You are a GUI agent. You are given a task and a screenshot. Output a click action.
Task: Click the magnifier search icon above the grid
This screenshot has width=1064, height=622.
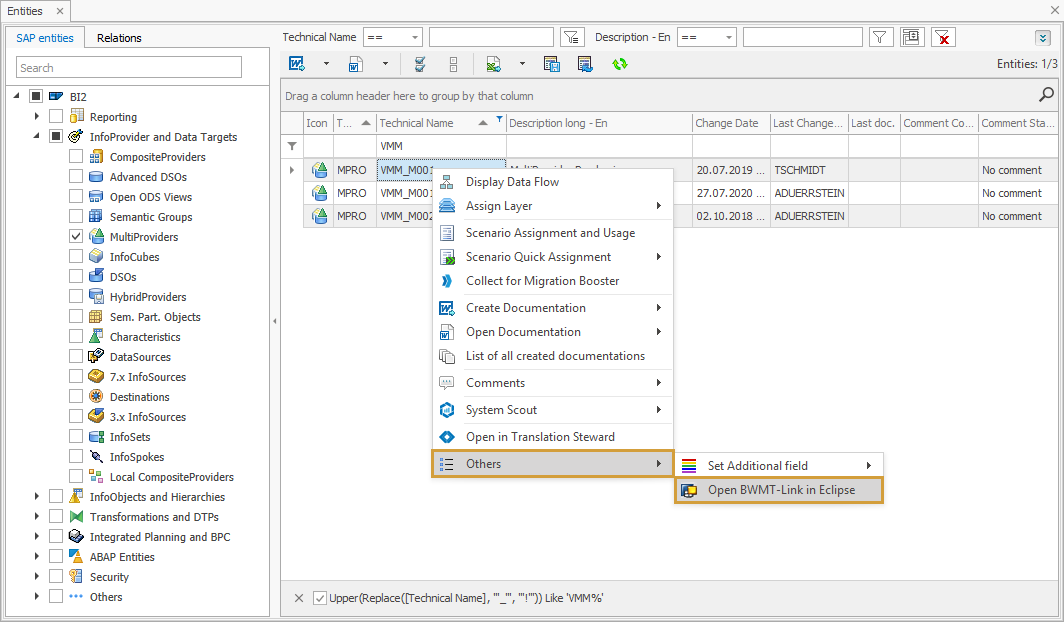1046,94
